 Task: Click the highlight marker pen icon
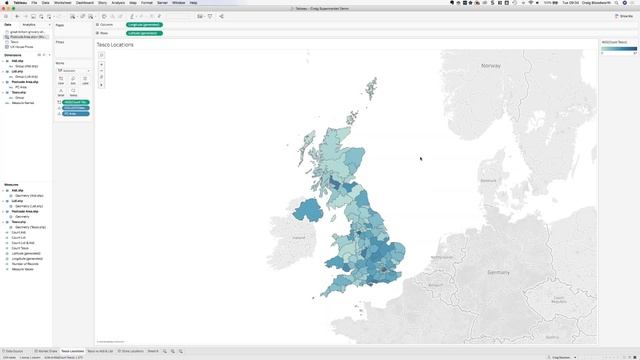[132, 16]
